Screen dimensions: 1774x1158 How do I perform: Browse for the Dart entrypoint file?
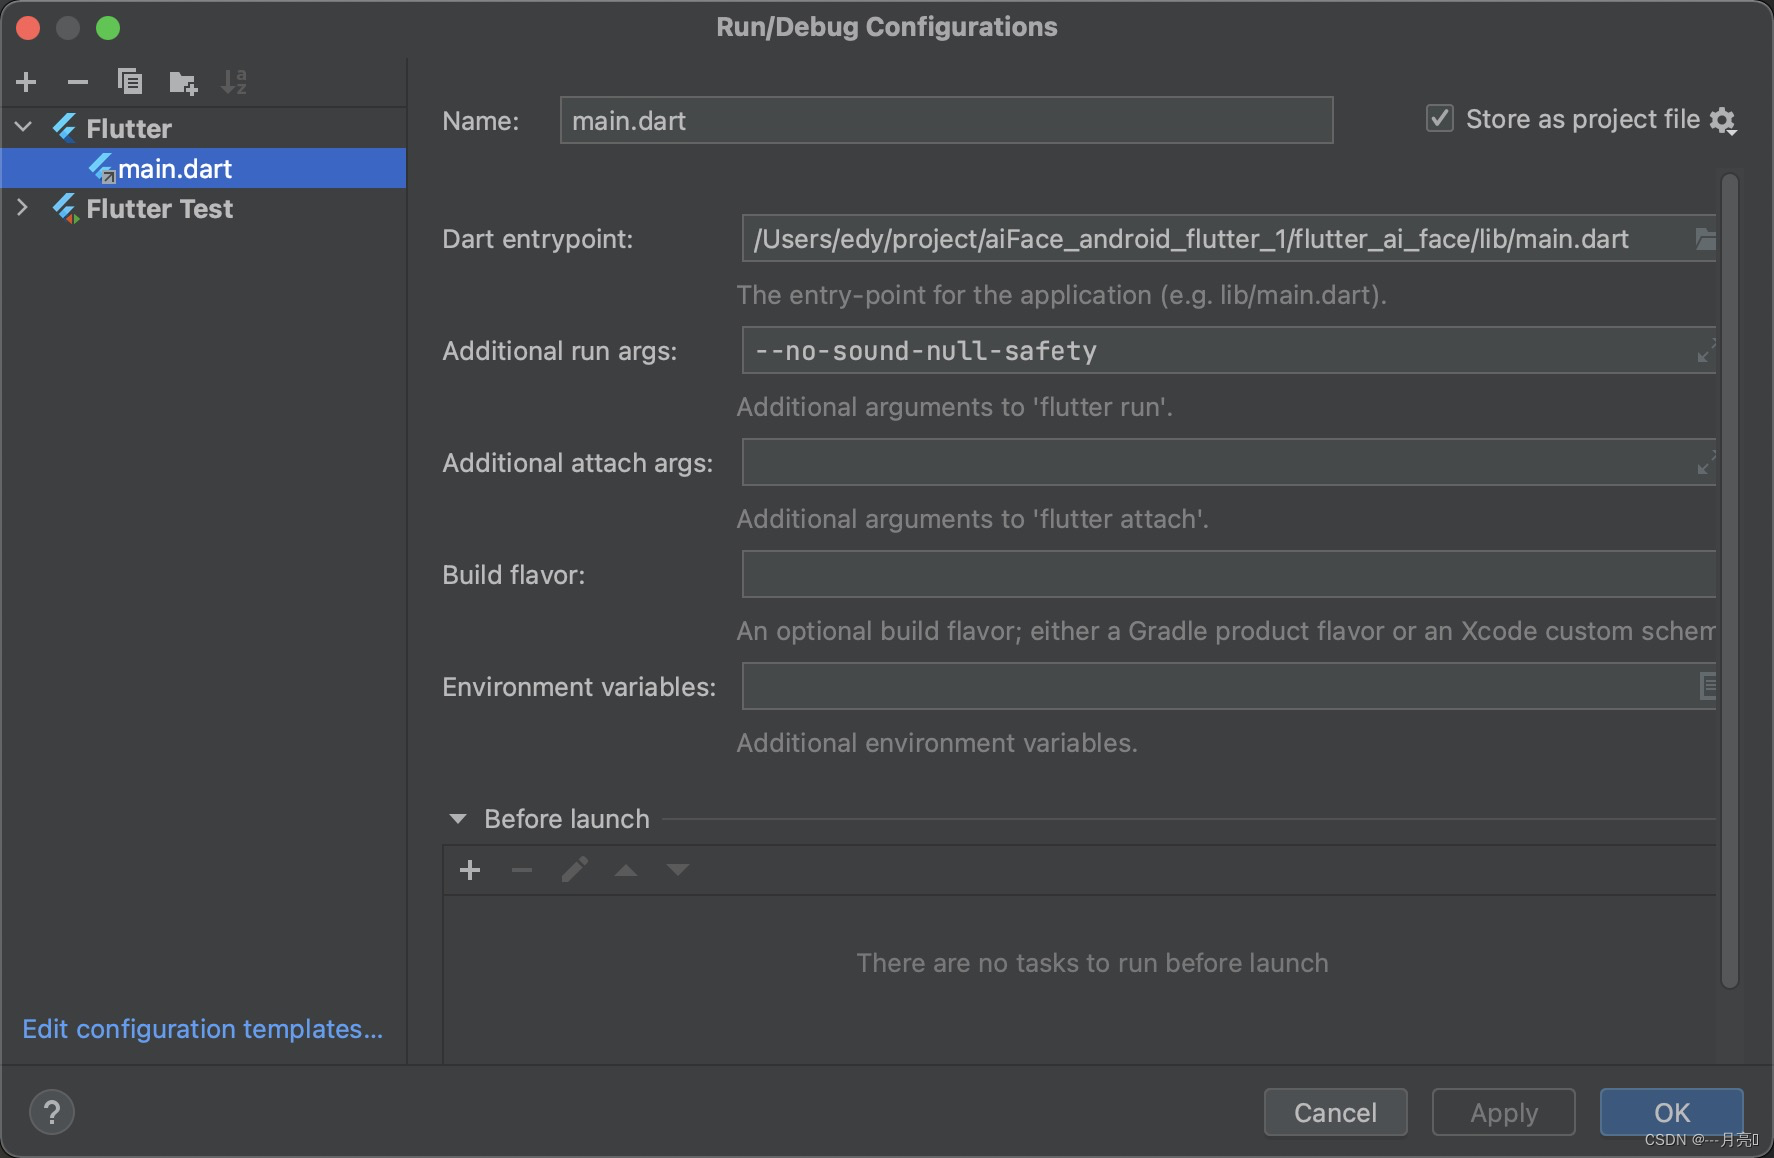[1705, 239]
